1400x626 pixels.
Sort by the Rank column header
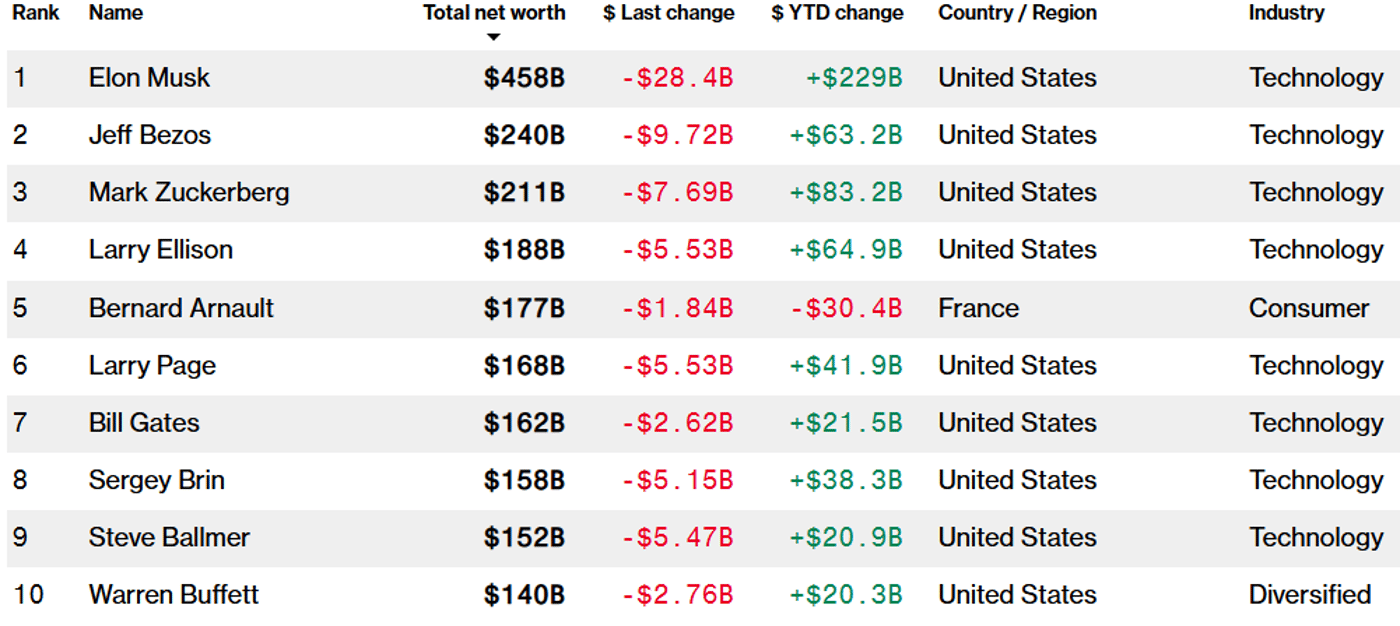35,13
